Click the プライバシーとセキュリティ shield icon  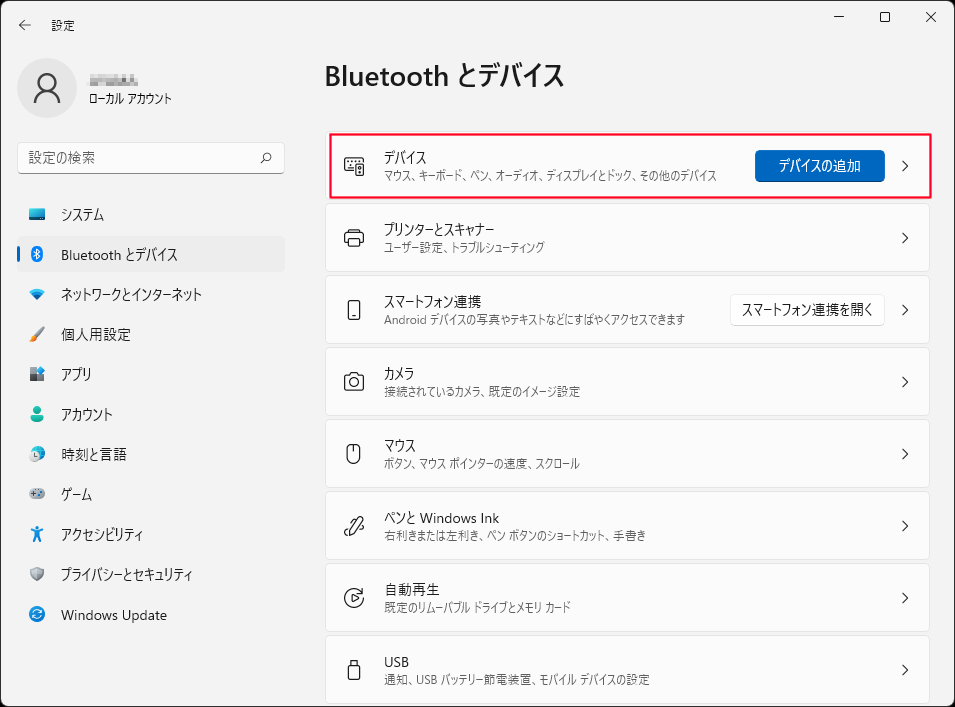point(37,574)
